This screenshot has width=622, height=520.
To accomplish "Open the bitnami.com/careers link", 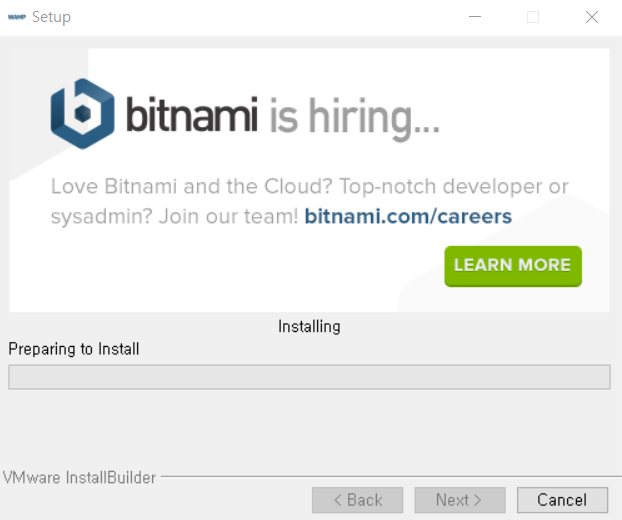I will (x=408, y=217).
